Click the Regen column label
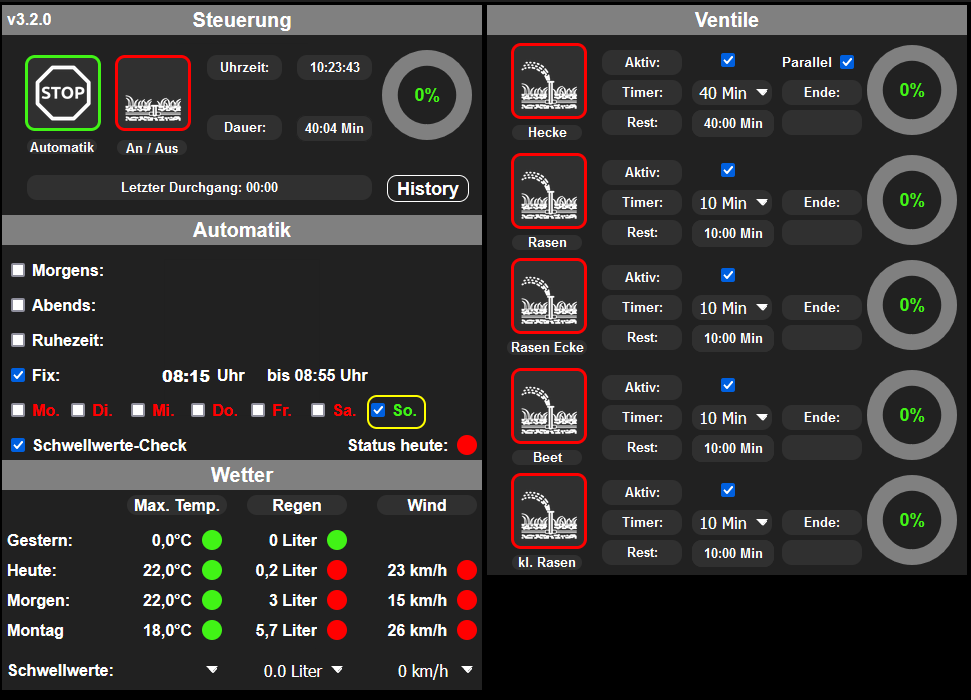Viewport: 971px width, 700px height. click(x=297, y=505)
